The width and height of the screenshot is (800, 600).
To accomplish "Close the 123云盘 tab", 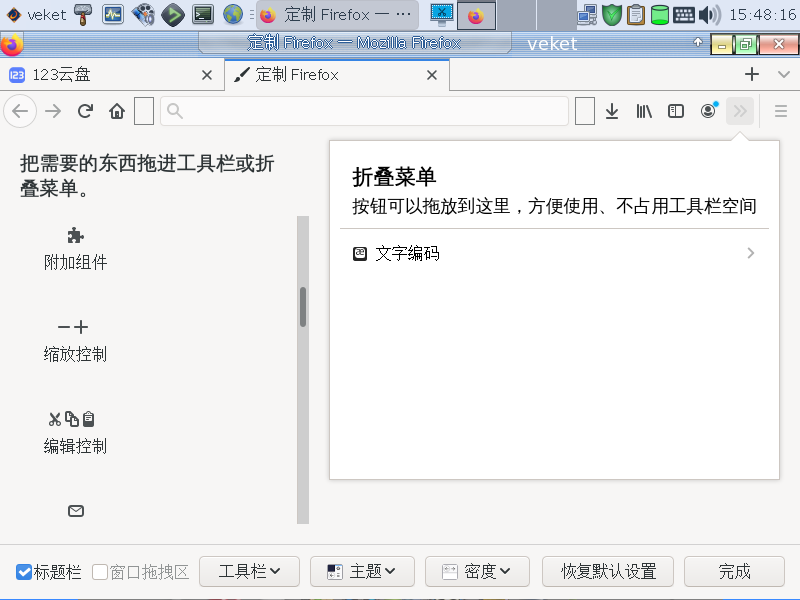I will point(207,75).
